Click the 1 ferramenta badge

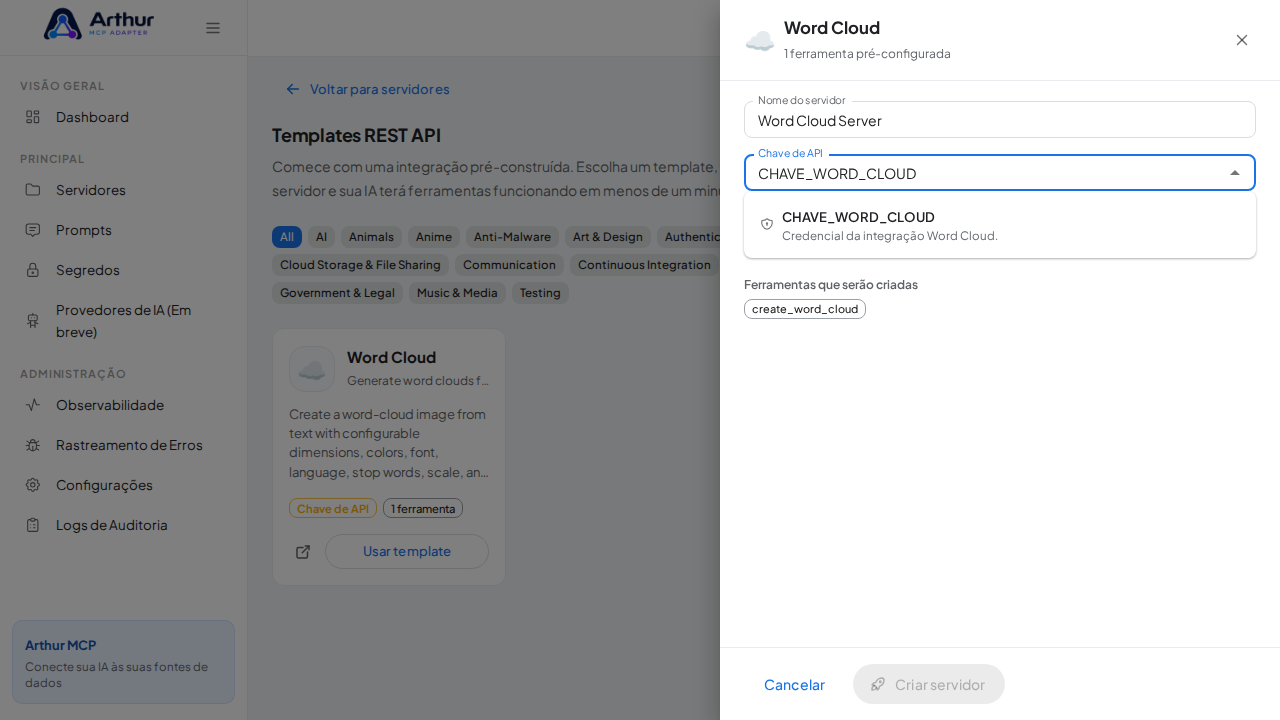point(423,508)
